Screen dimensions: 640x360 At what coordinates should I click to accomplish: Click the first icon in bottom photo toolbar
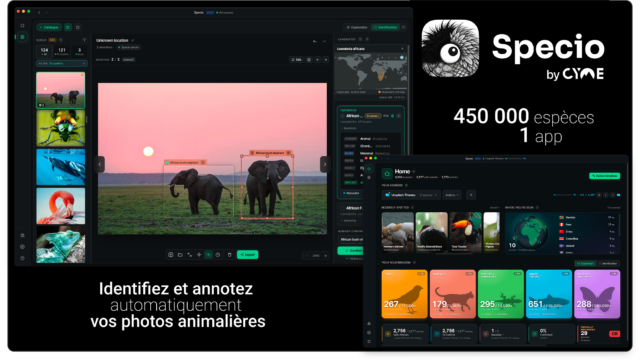pyautogui.click(x=171, y=255)
